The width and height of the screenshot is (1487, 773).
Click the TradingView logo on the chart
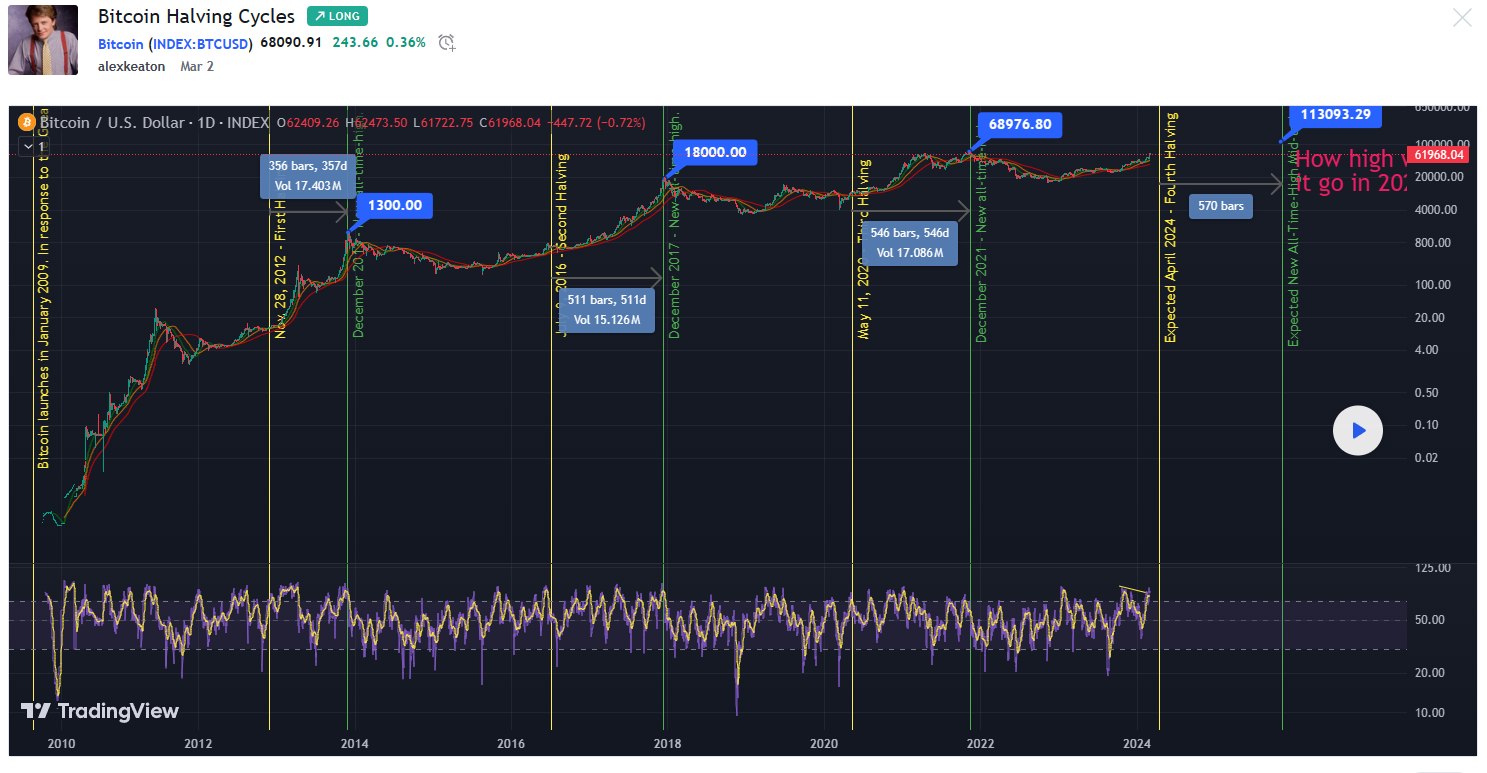click(100, 711)
